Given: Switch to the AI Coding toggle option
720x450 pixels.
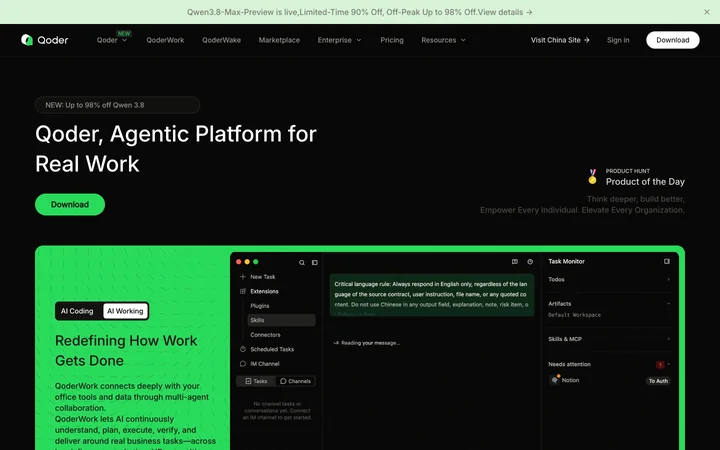Looking at the screenshot, I should (77, 311).
